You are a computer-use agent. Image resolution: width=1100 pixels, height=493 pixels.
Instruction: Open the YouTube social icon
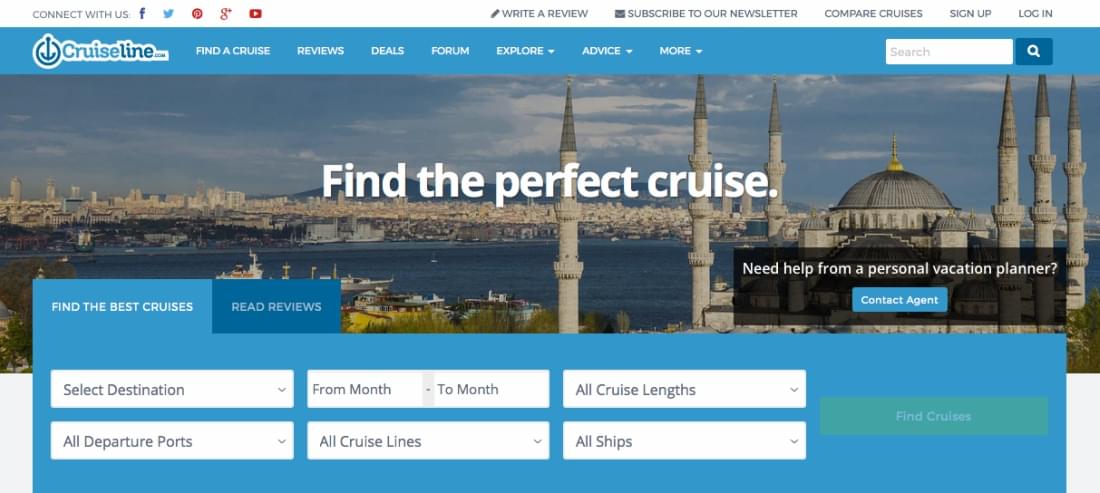click(255, 13)
